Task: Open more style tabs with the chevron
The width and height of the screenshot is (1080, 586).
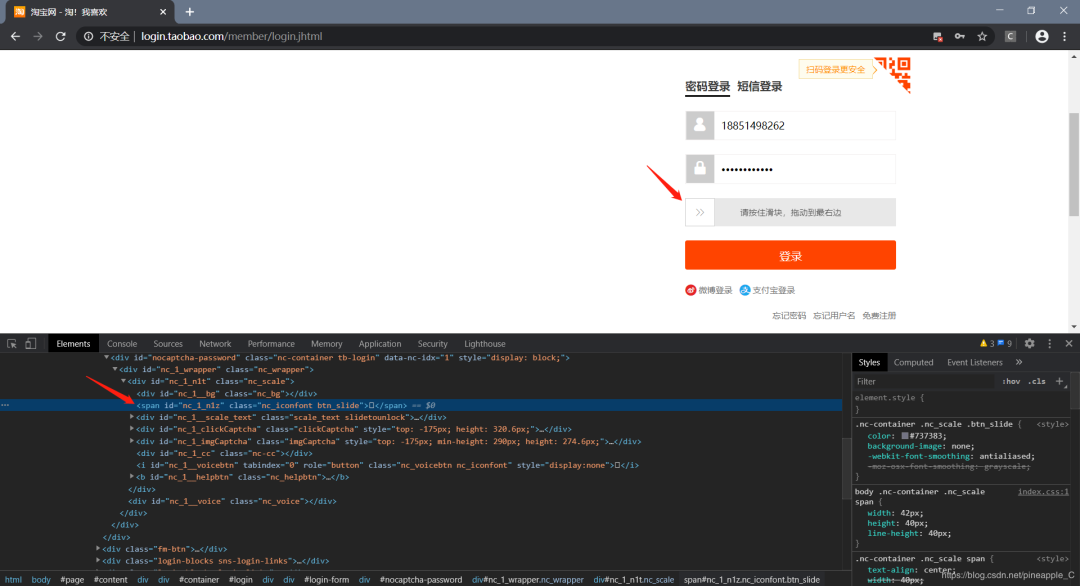Action: pos(1019,362)
